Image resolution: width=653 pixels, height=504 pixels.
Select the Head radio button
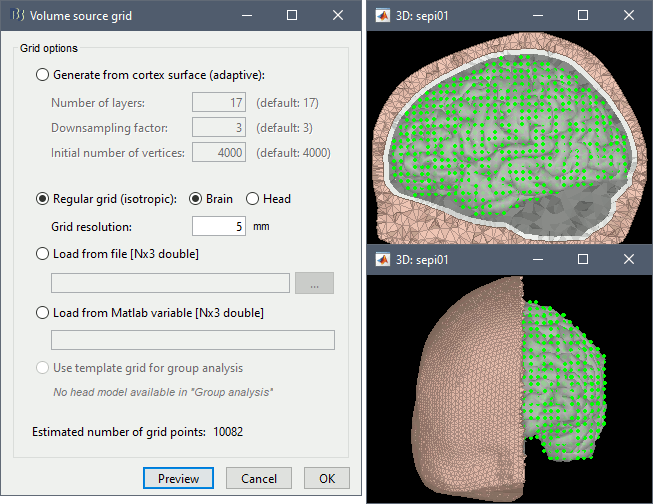tap(253, 199)
